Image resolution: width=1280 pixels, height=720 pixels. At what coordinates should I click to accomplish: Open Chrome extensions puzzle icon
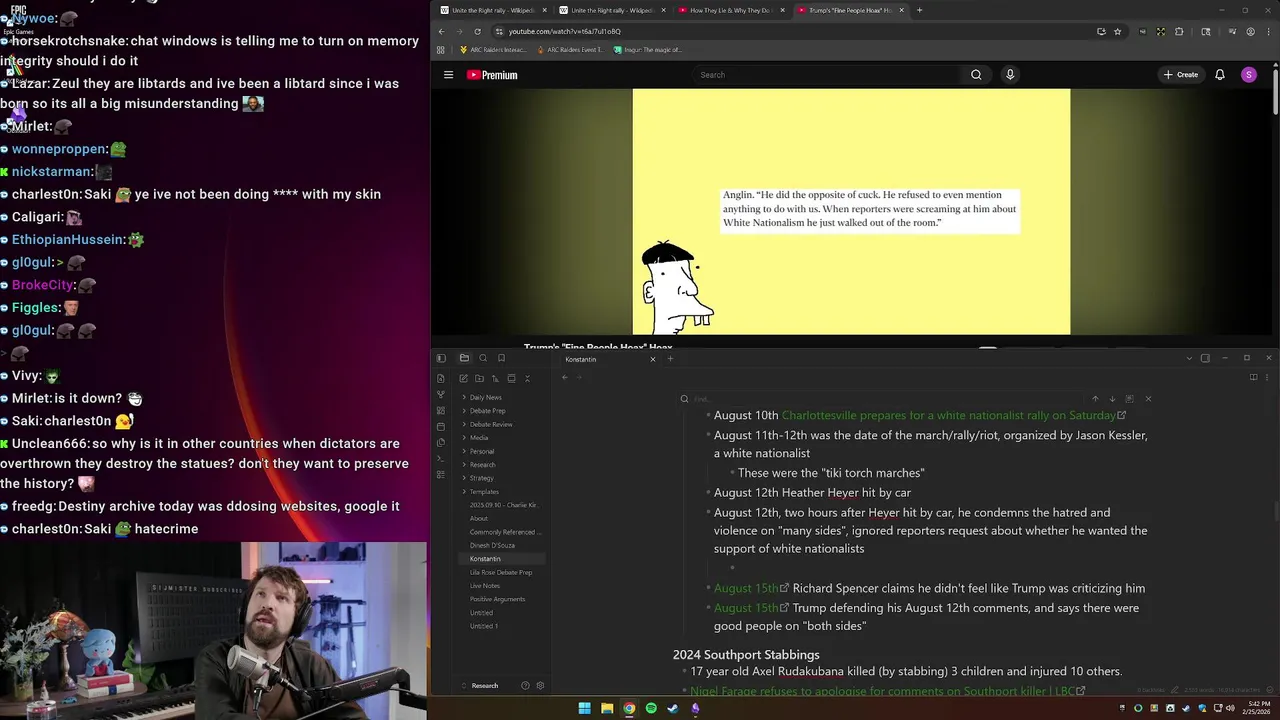click(x=1179, y=31)
